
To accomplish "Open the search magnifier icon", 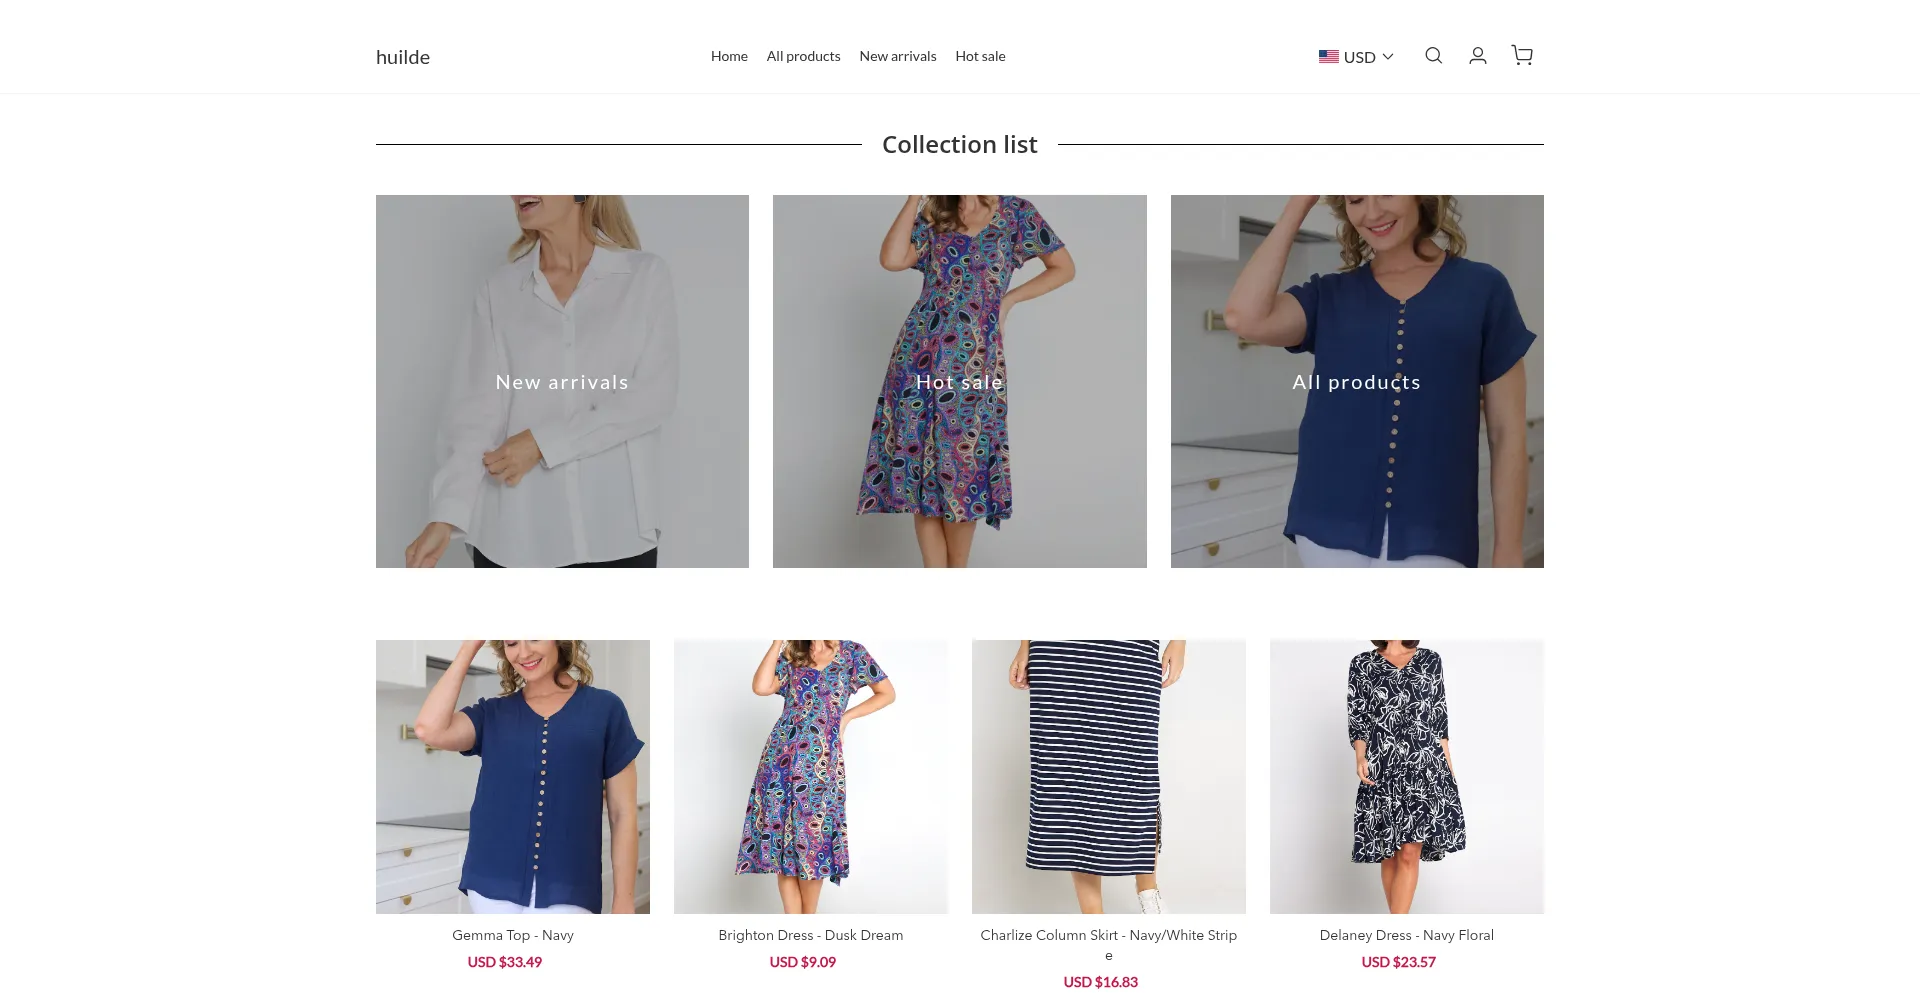I will pos(1433,56).
